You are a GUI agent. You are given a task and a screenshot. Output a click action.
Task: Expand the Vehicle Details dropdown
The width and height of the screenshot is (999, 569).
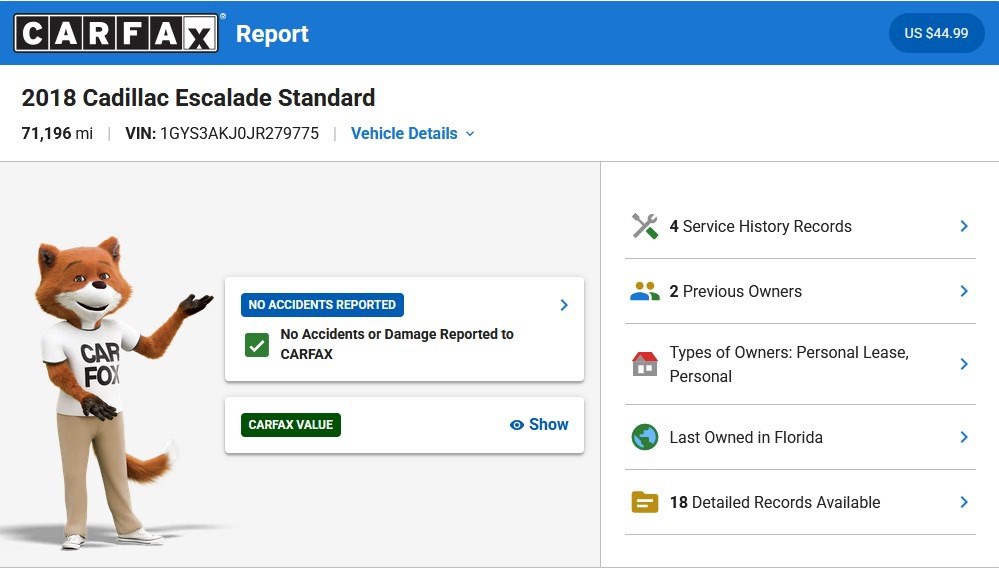[x=412, y=133]
